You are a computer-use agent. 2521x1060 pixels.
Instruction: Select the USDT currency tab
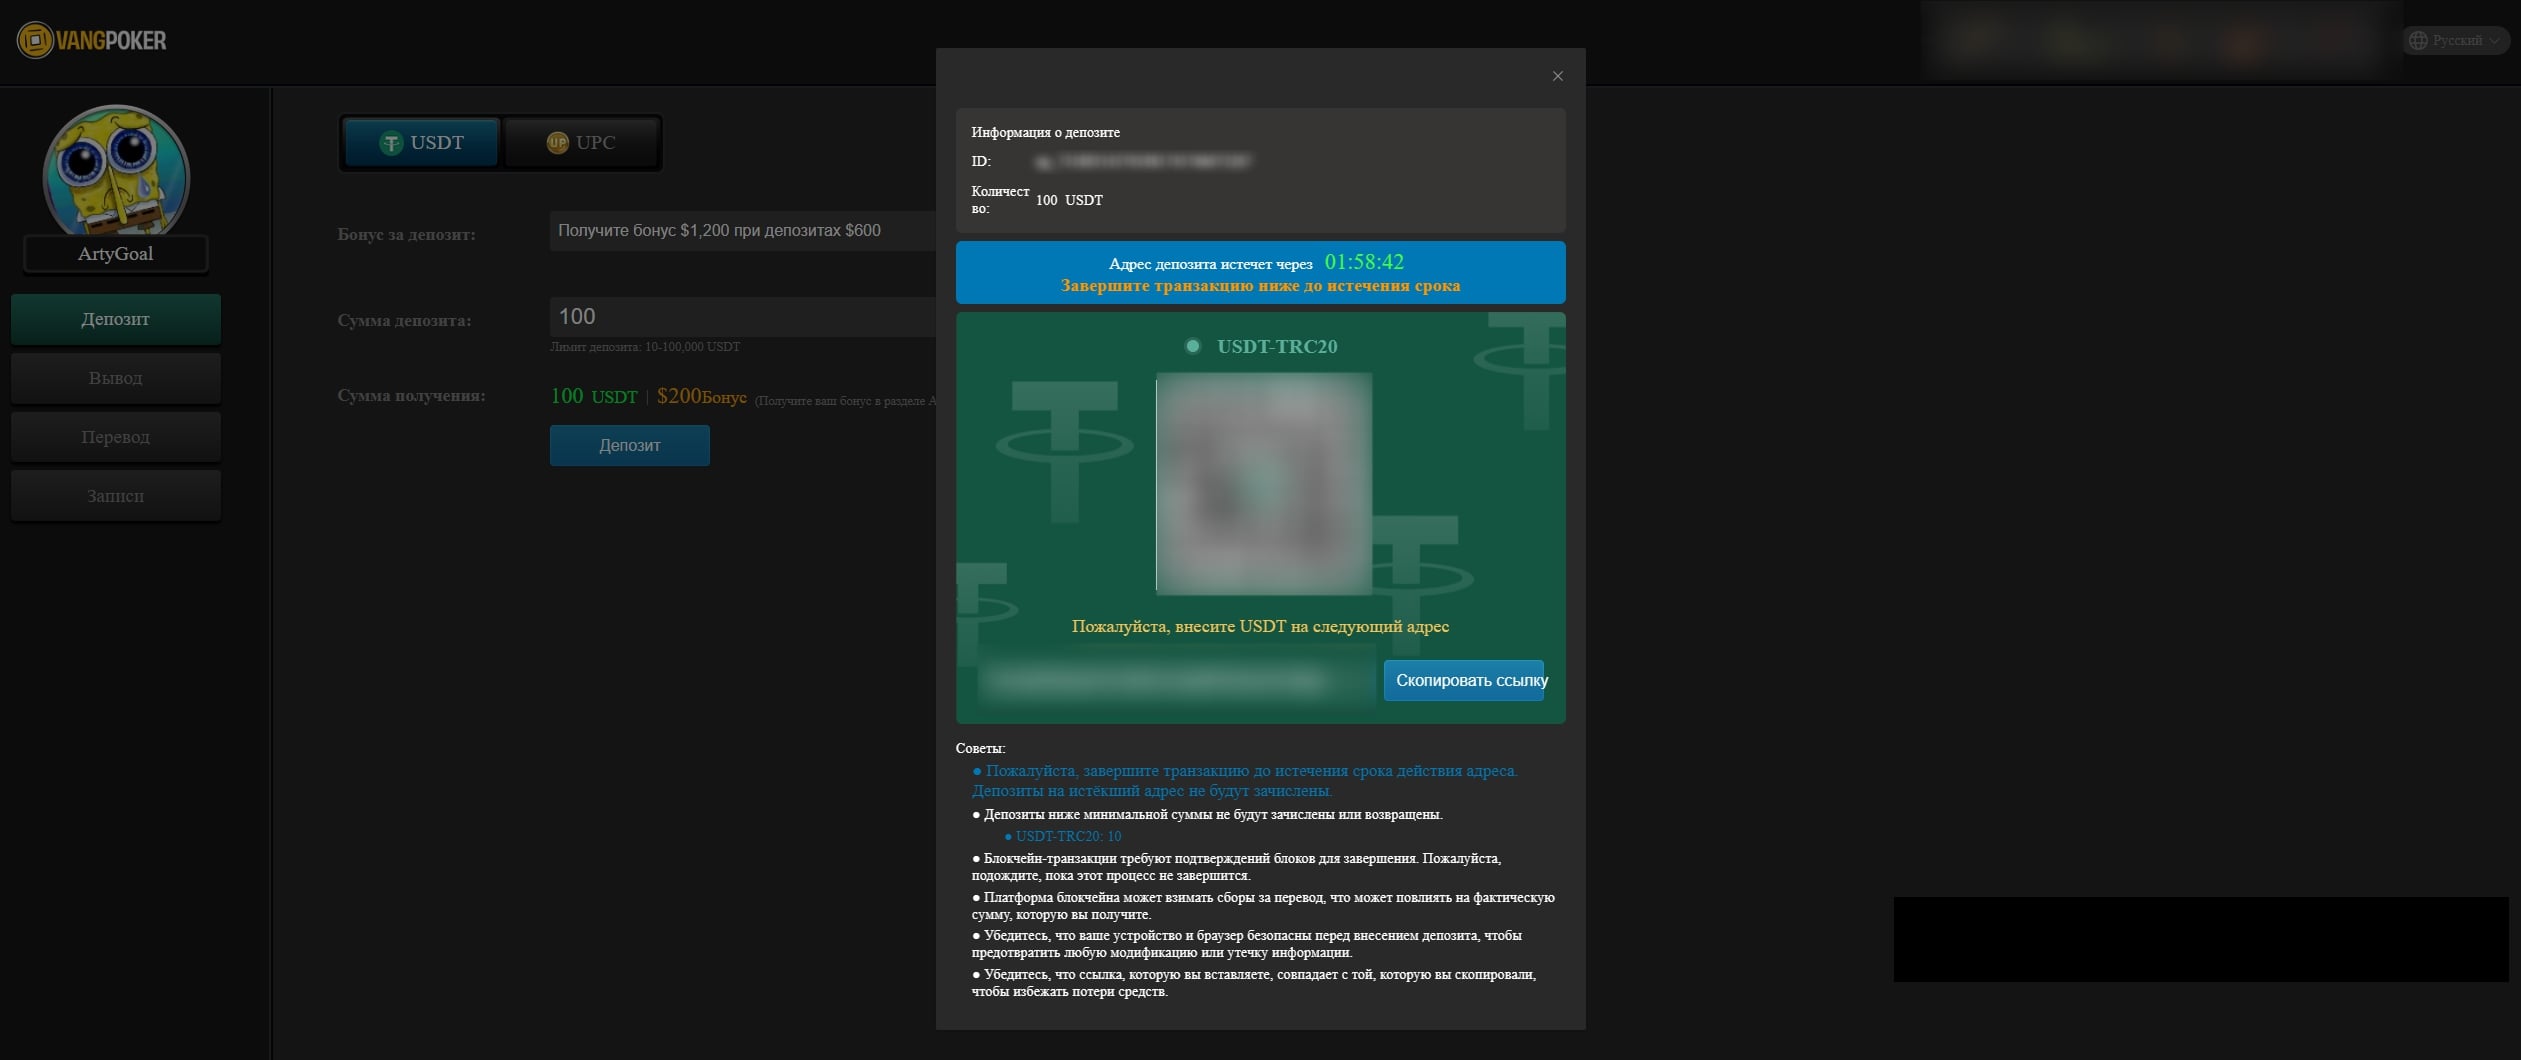(x=421, y=143)
